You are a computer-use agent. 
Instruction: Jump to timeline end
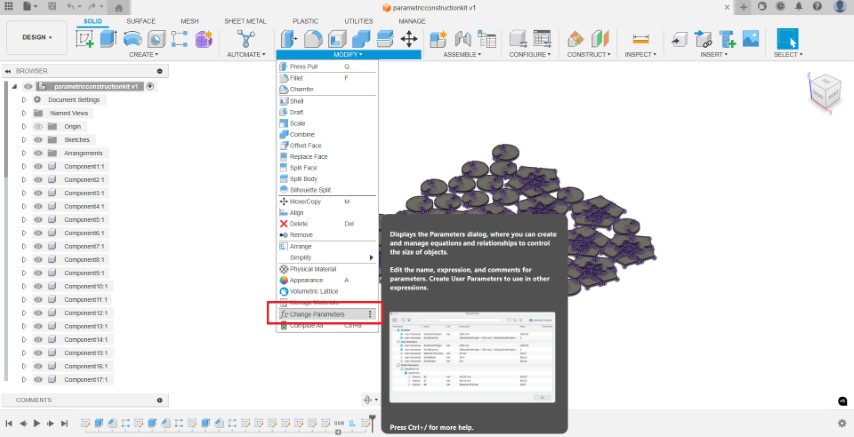tap(64, 423)
